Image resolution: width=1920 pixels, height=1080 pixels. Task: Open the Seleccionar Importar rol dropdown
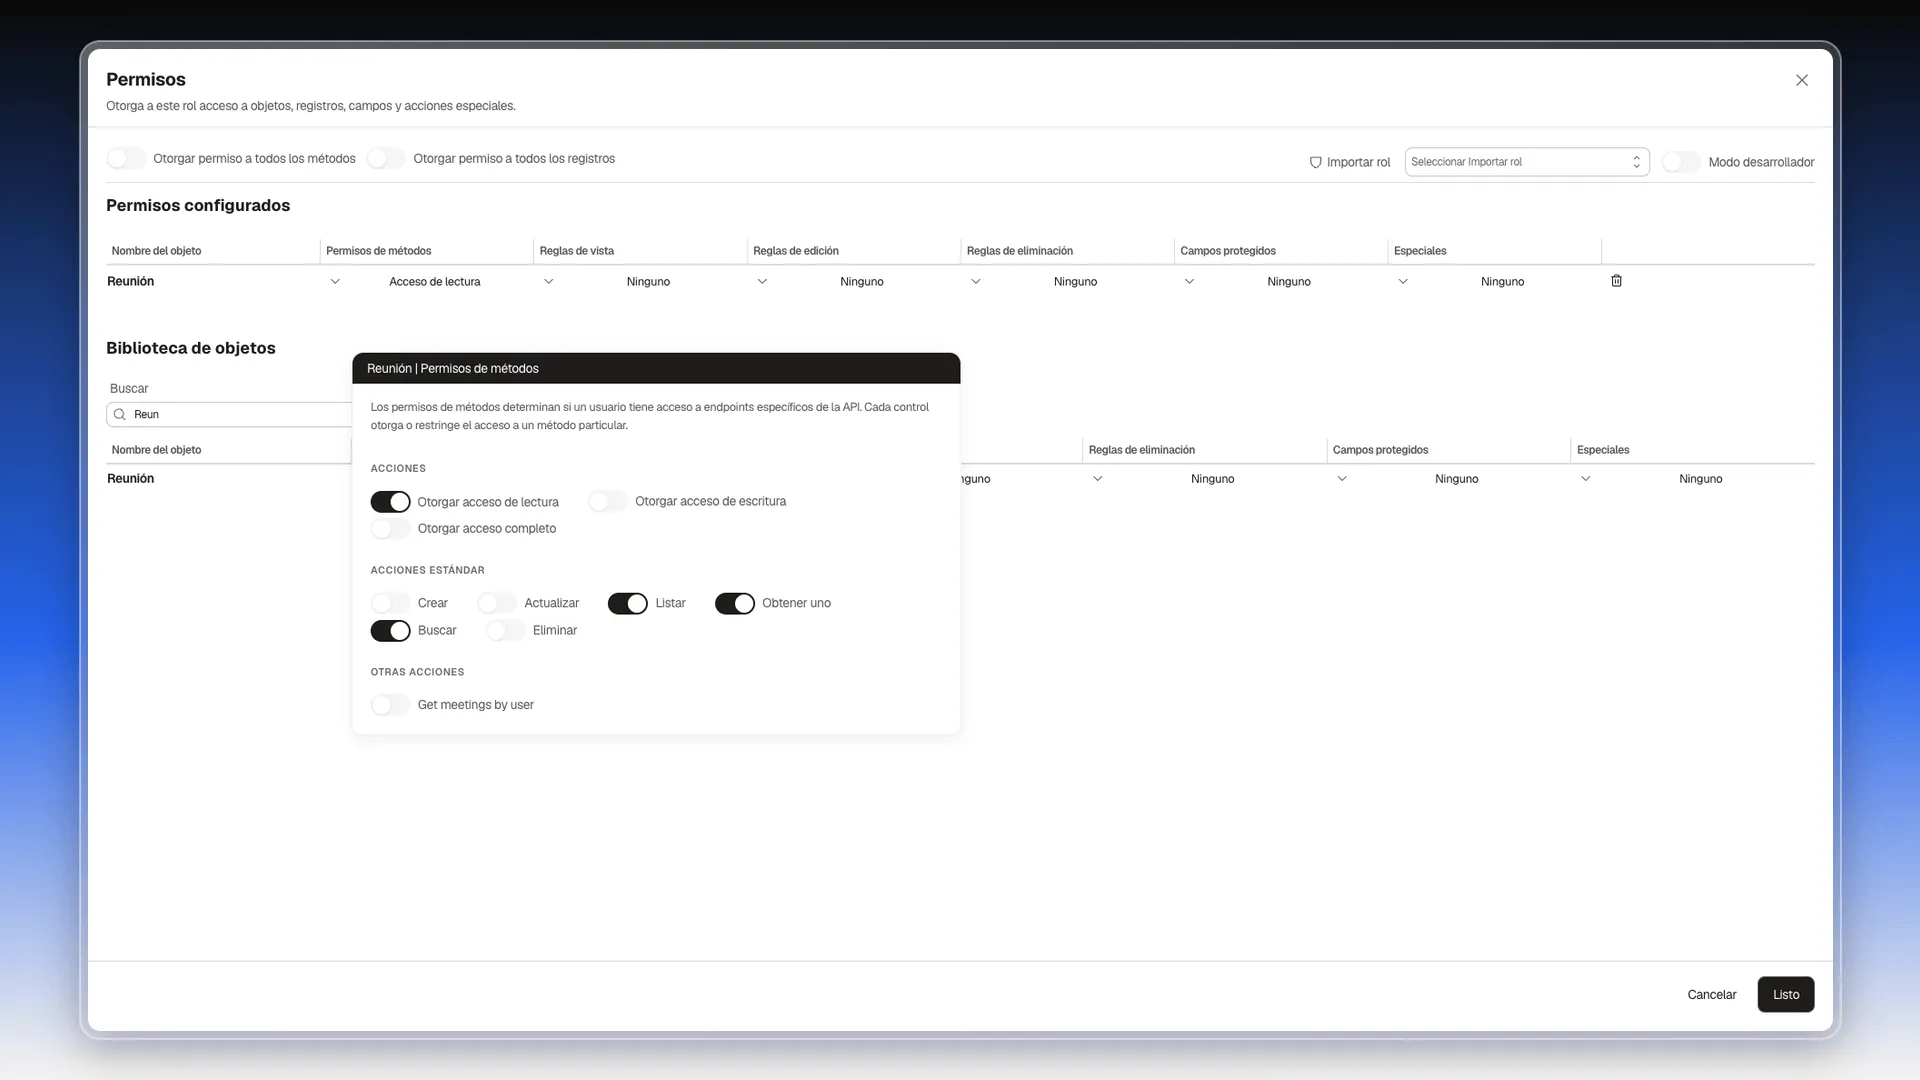1527,162
